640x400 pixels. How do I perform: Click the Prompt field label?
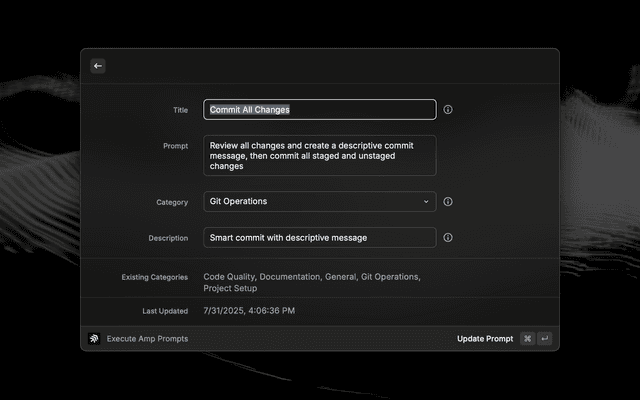175,146
